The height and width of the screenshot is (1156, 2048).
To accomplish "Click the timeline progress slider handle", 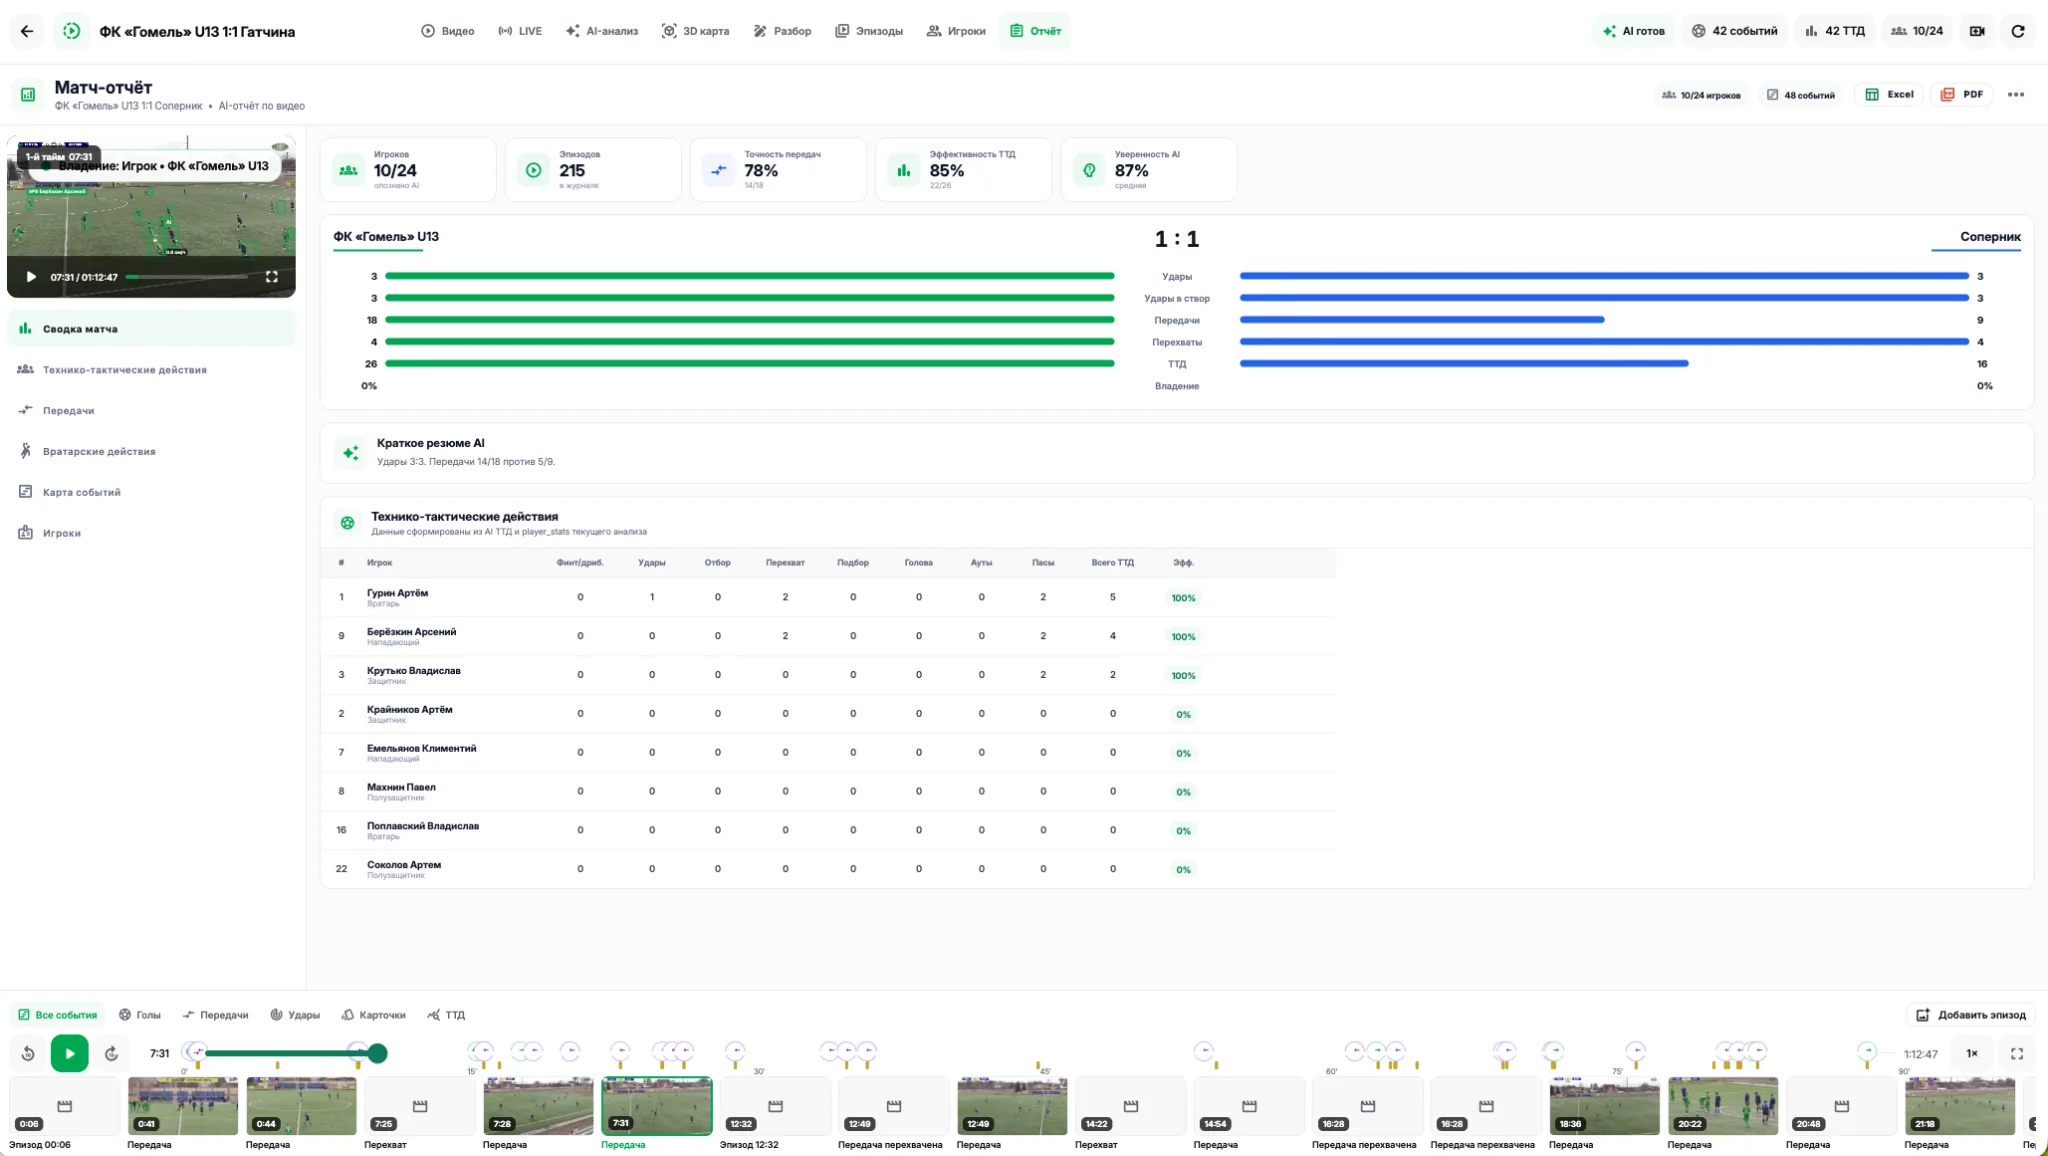I will (377, 1053).
